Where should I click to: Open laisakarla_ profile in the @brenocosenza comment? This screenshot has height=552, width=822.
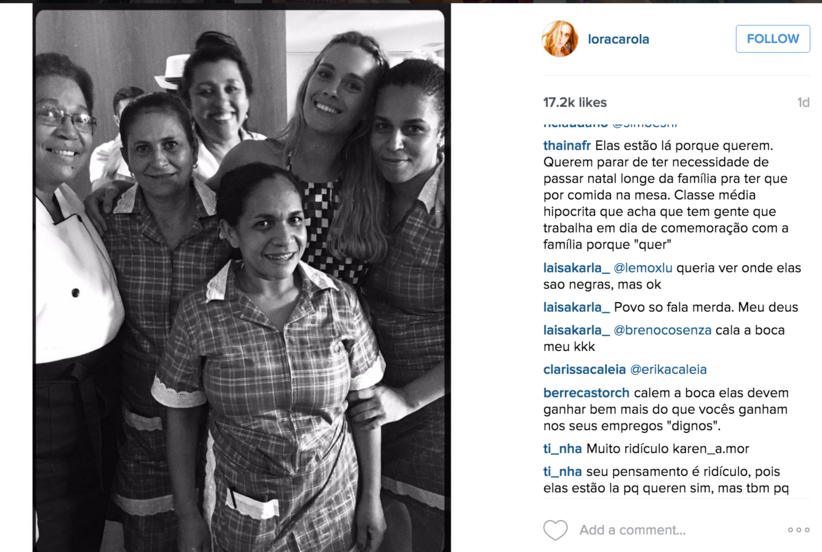point(576,330)
